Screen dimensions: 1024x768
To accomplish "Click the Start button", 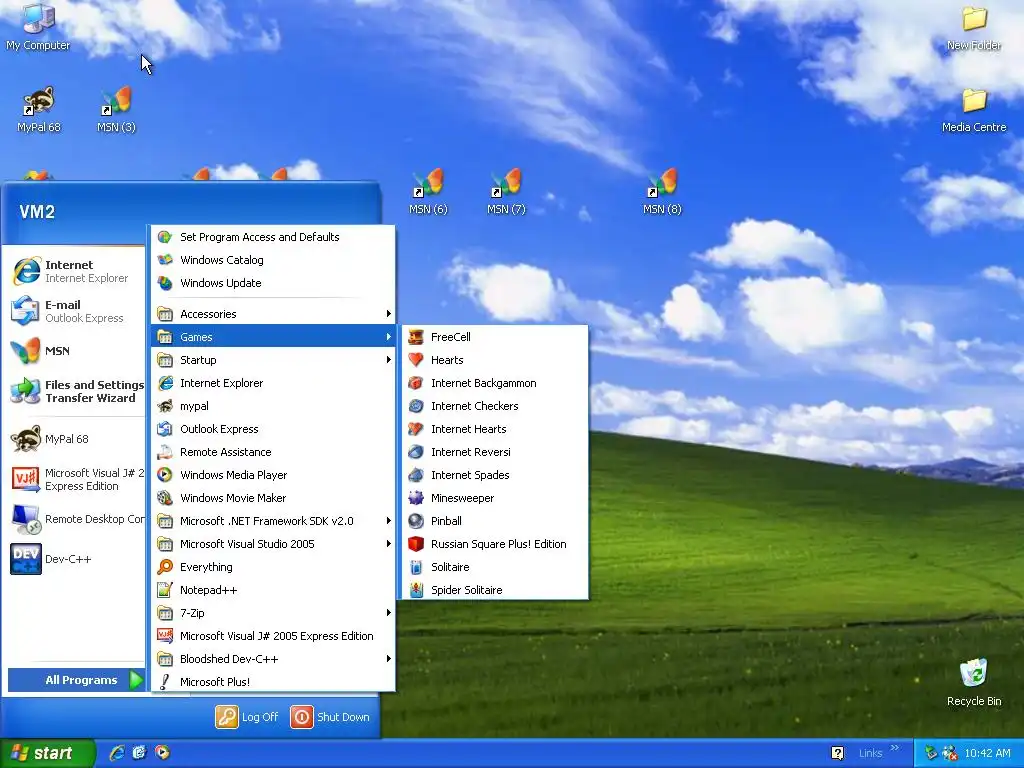I will tap(47, 753).
